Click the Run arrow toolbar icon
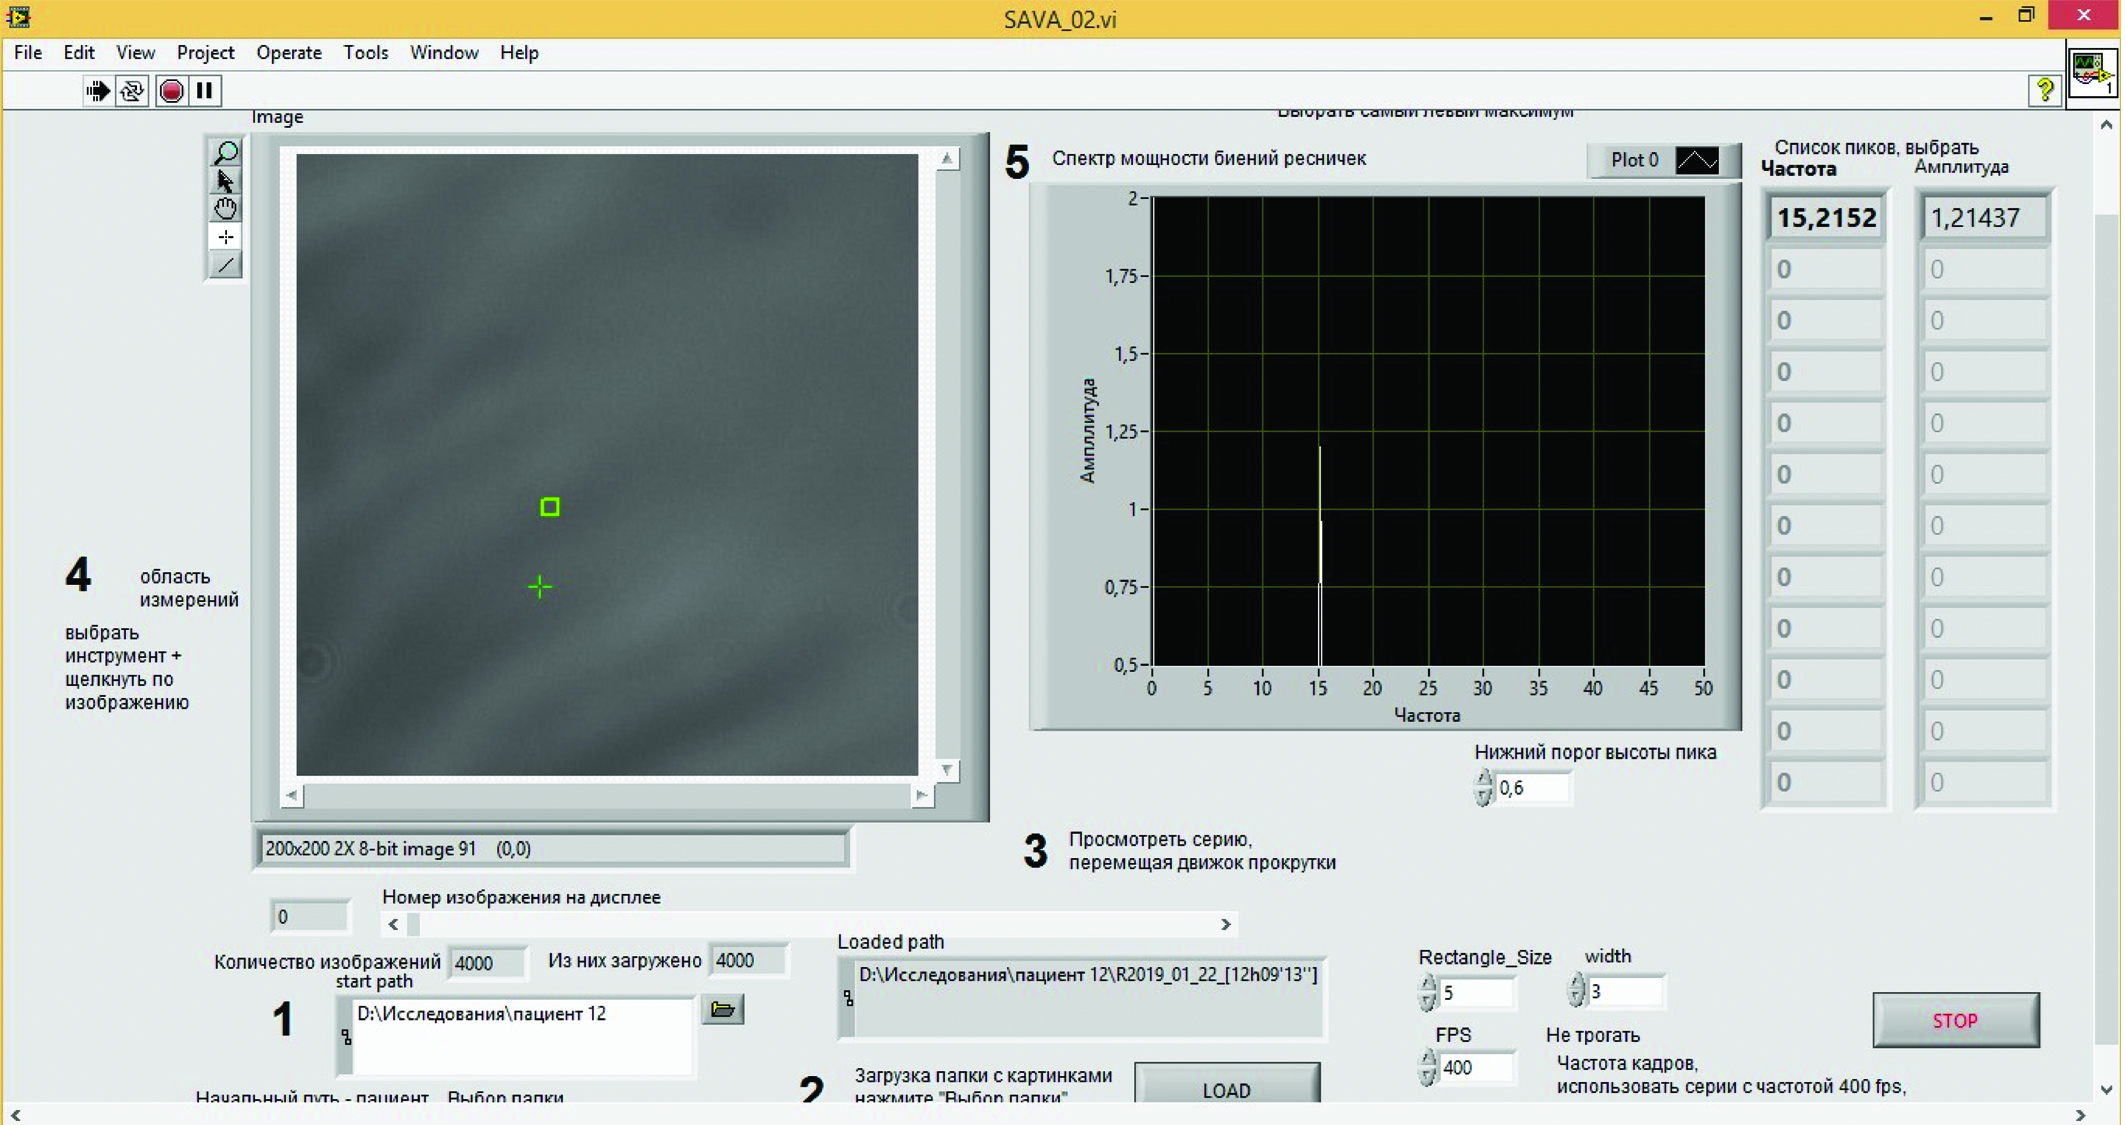Image resolution: width=2126 pixels, height=1125 pixels. (x=97, y=91)
